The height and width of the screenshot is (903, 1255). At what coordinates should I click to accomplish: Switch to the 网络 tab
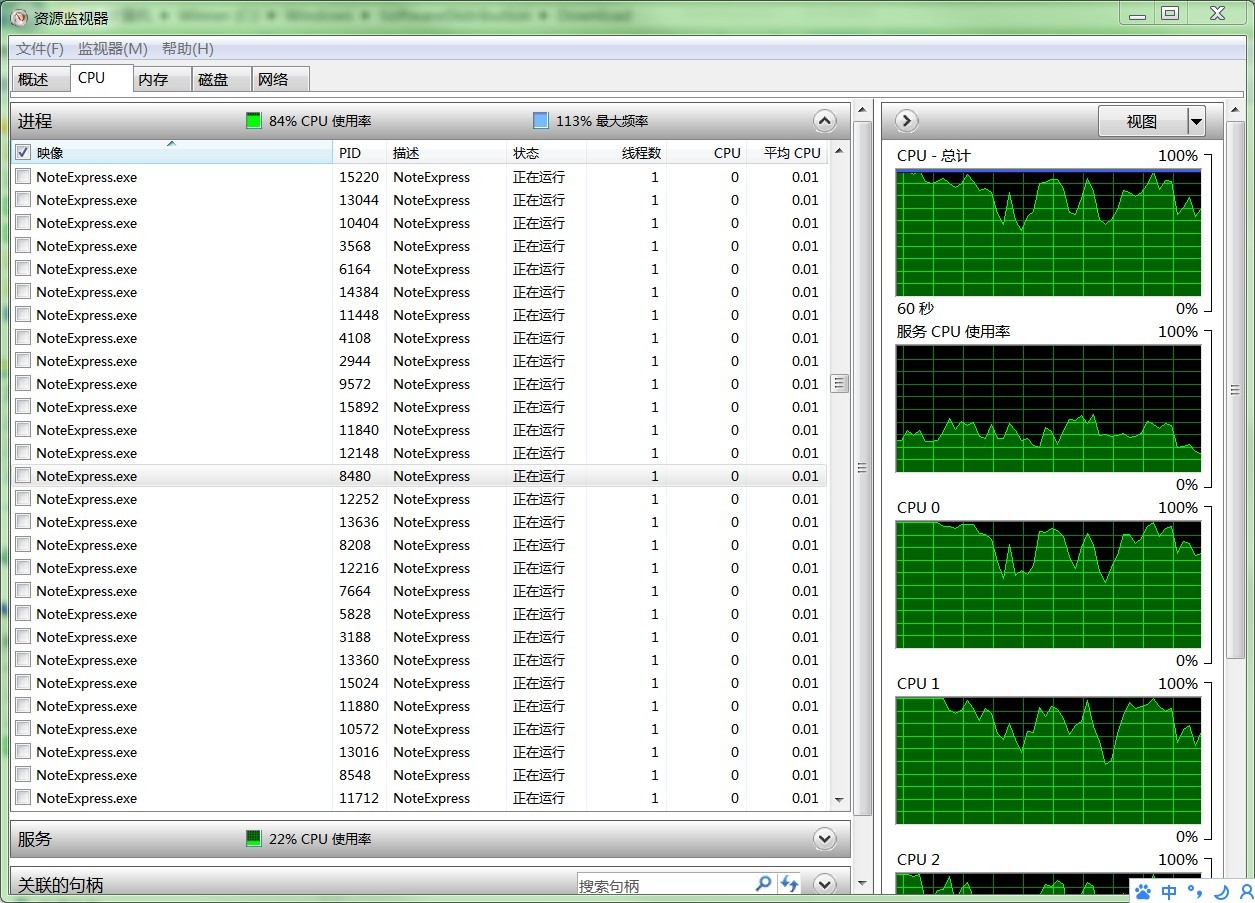coord(280,79)
